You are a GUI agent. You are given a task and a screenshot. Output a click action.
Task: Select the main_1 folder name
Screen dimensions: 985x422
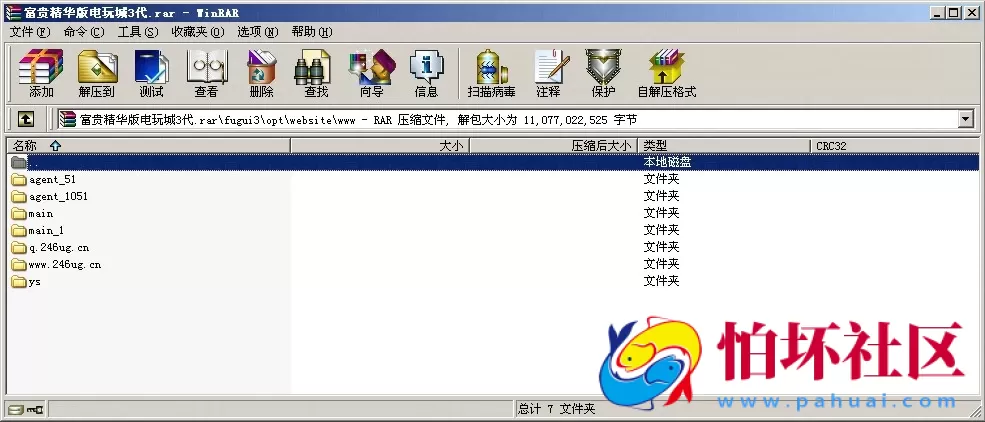46,230
